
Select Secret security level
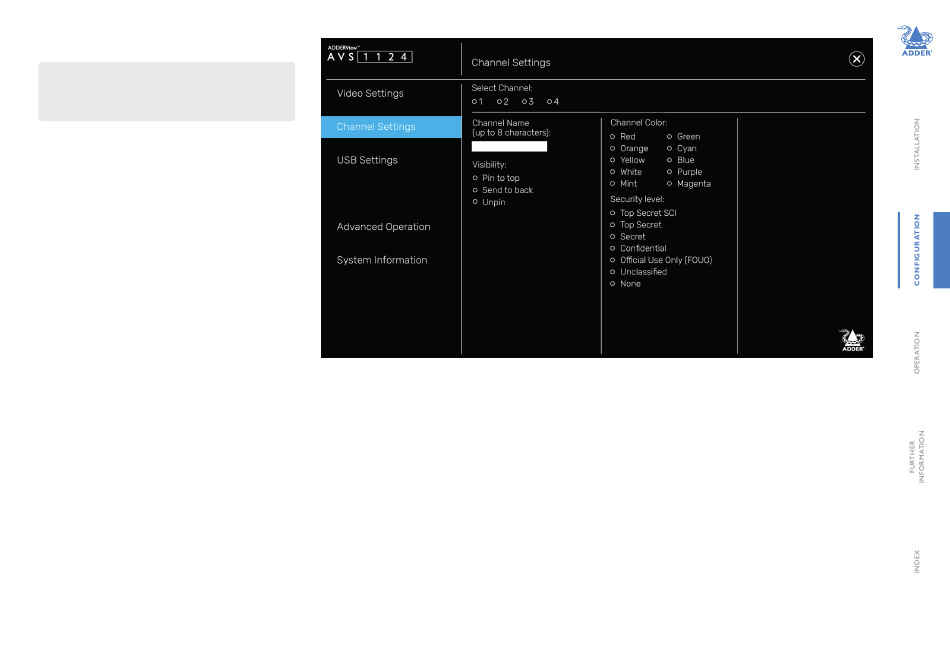pos(613,237)
